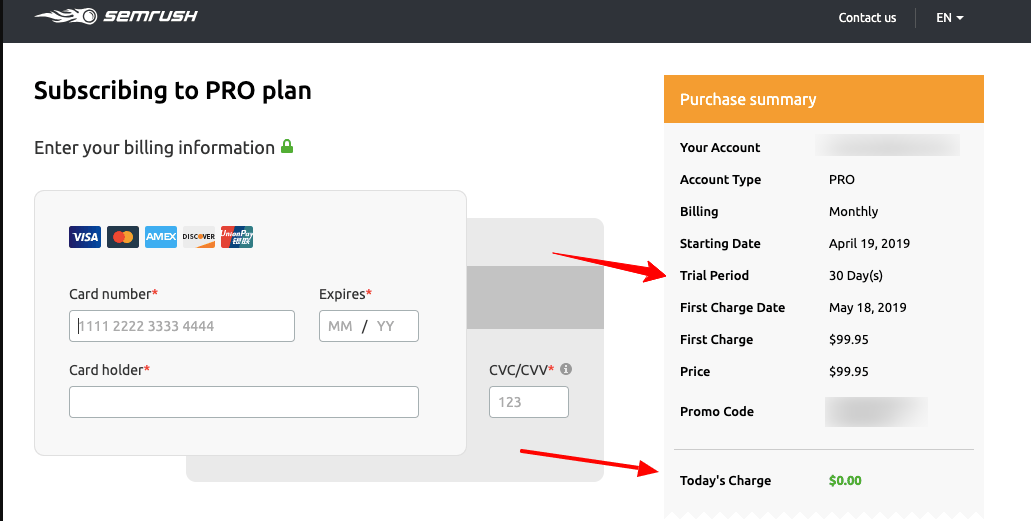The image size is (1031, 521).
Task: Click the Today's Charge label
Action: [x=725, y=481]
